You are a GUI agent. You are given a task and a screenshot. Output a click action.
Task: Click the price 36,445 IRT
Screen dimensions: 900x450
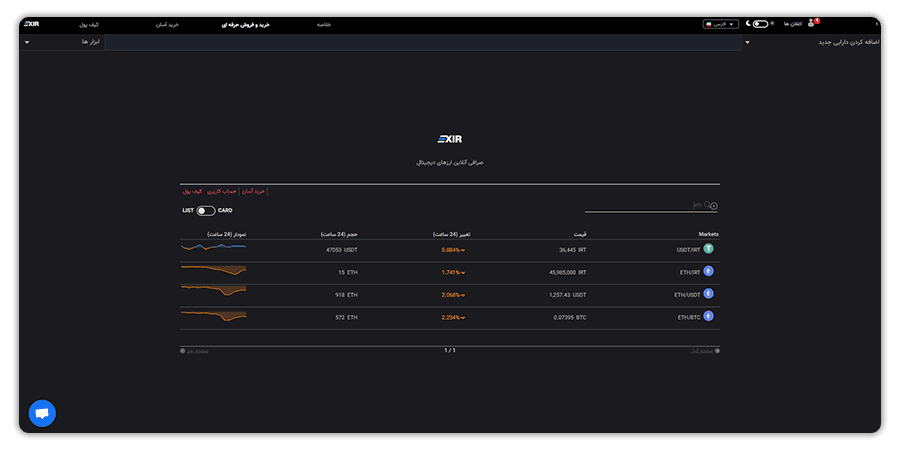point(573,250)
